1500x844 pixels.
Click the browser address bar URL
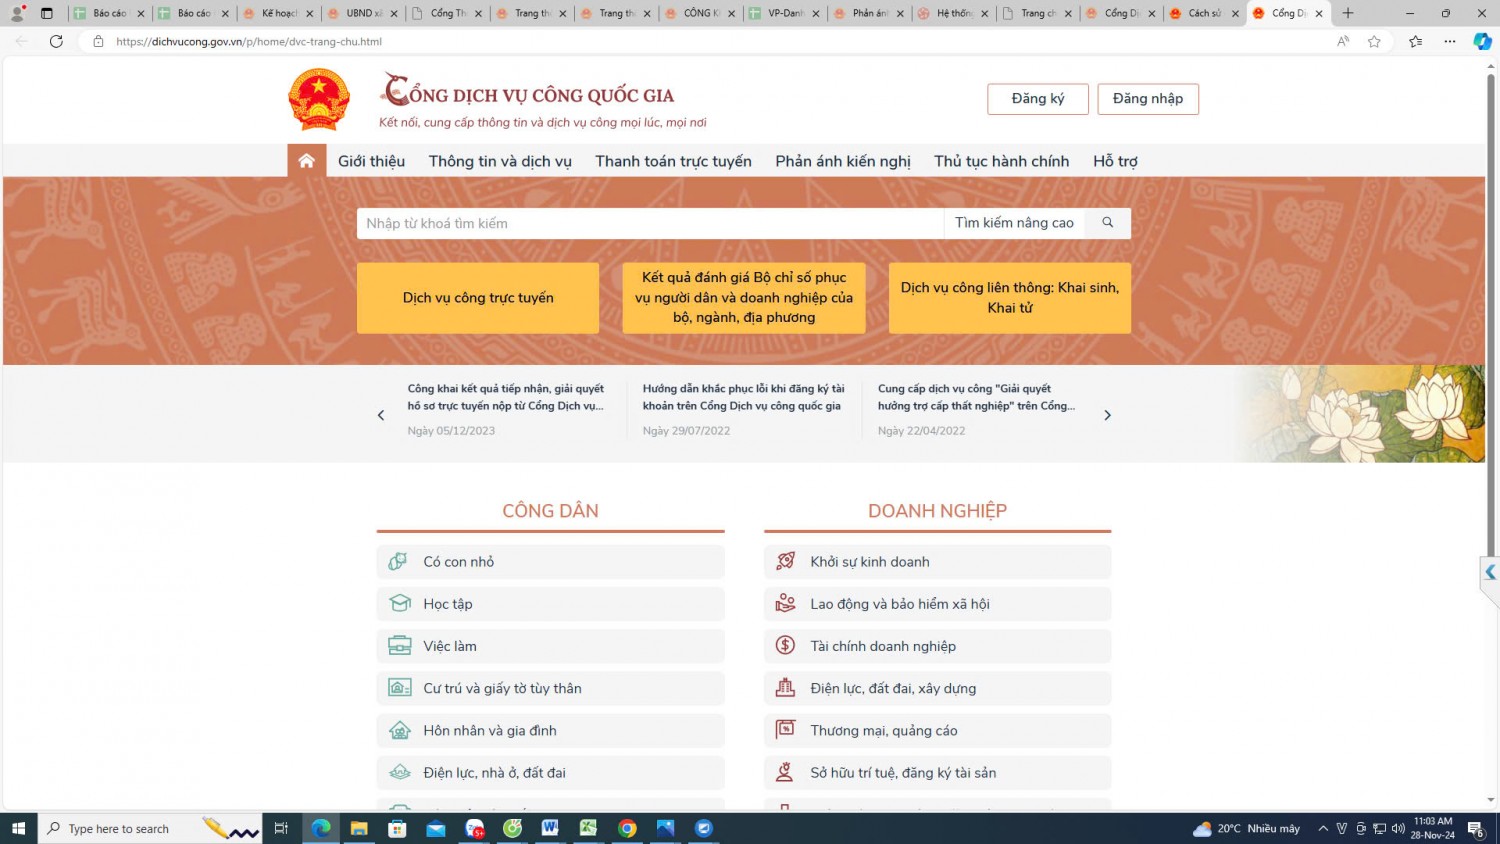pyautogui.click(x=249, y=41)
